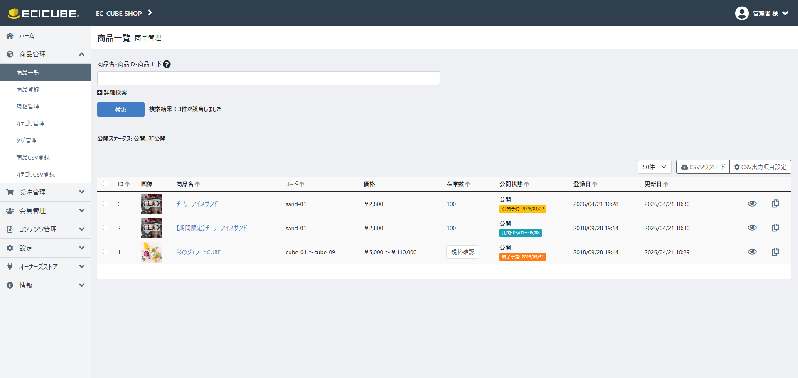The width and height of the screenshot is (798, 378).
Task: Expand the 設定 sidebar section
Action: (45, 248)
